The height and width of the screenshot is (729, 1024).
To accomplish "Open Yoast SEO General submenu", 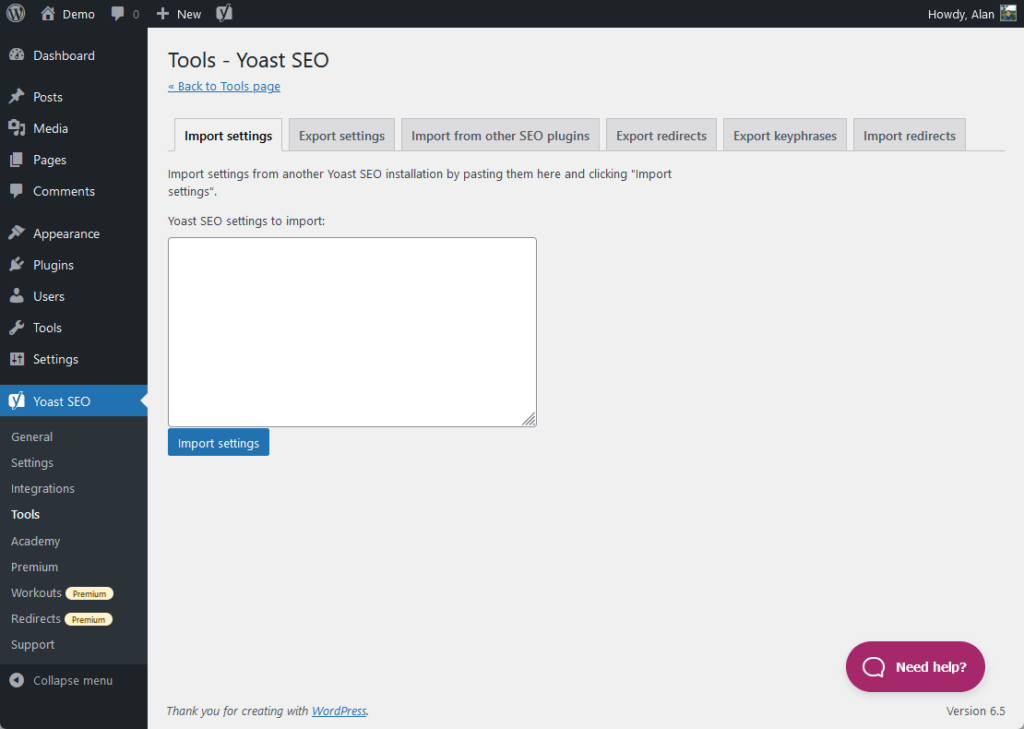I will point(32,436).
